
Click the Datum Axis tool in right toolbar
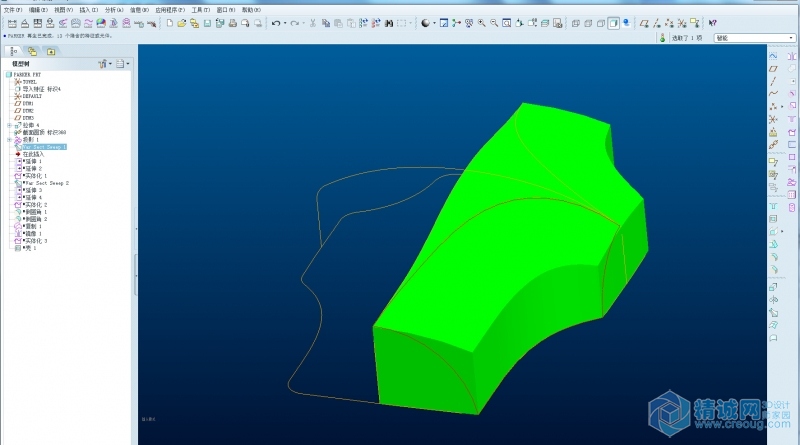click(773, 81)
